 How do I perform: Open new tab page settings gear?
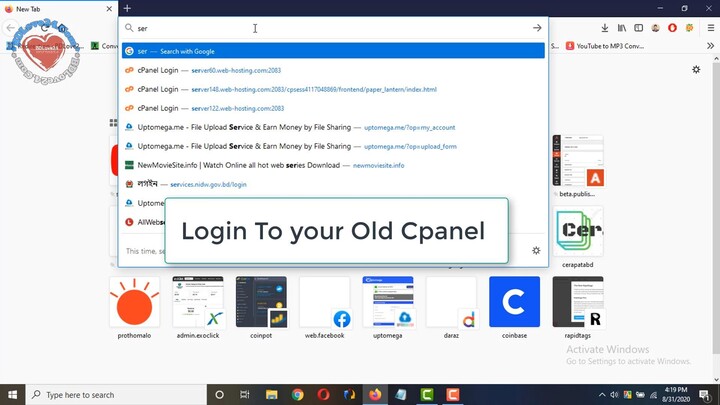coord(696,69)
